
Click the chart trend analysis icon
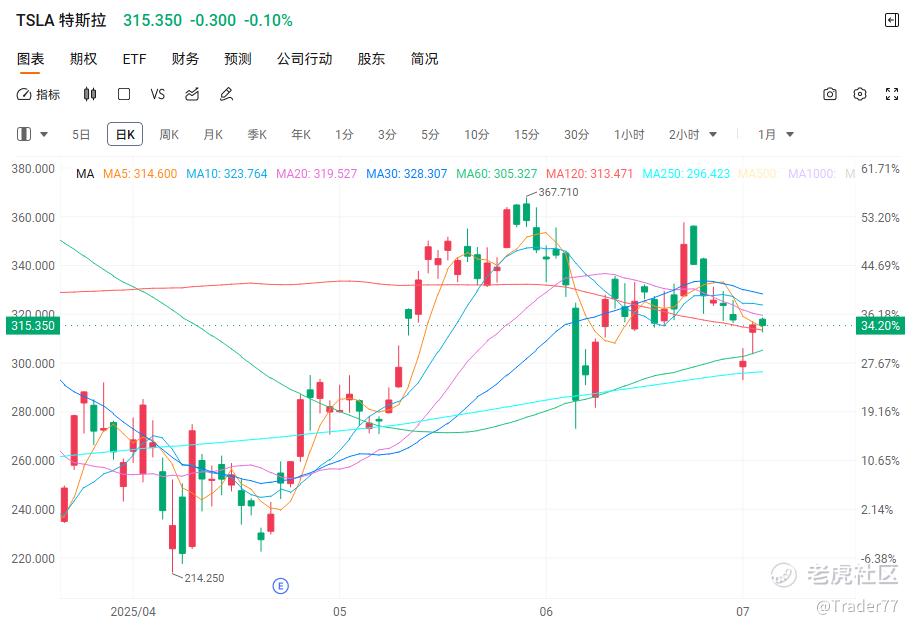point(192,94)
